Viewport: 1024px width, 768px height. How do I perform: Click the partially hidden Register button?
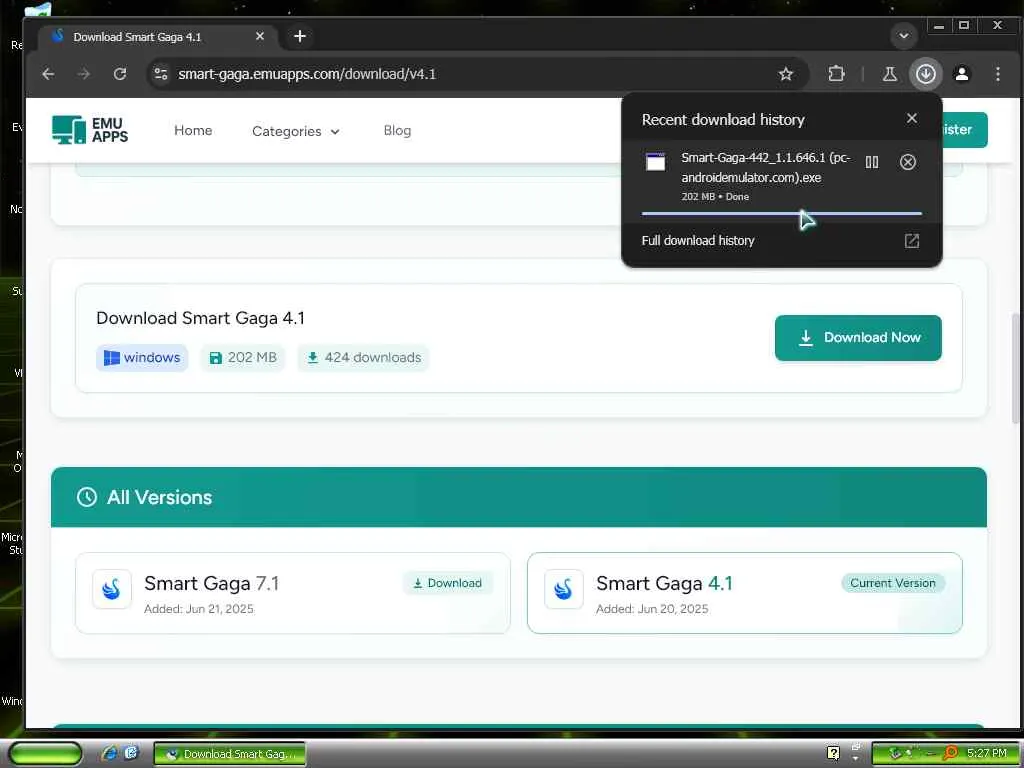965,129
